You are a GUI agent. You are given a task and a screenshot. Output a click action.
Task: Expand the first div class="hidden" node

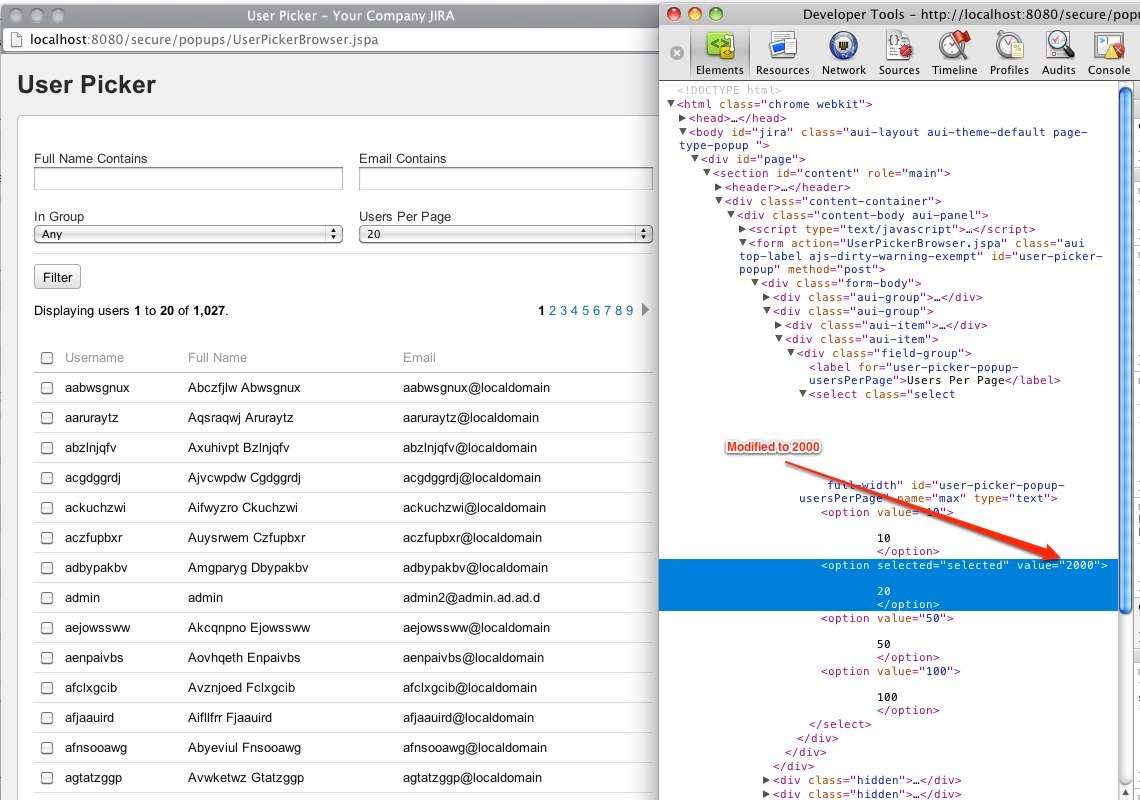tap(766, 780)
